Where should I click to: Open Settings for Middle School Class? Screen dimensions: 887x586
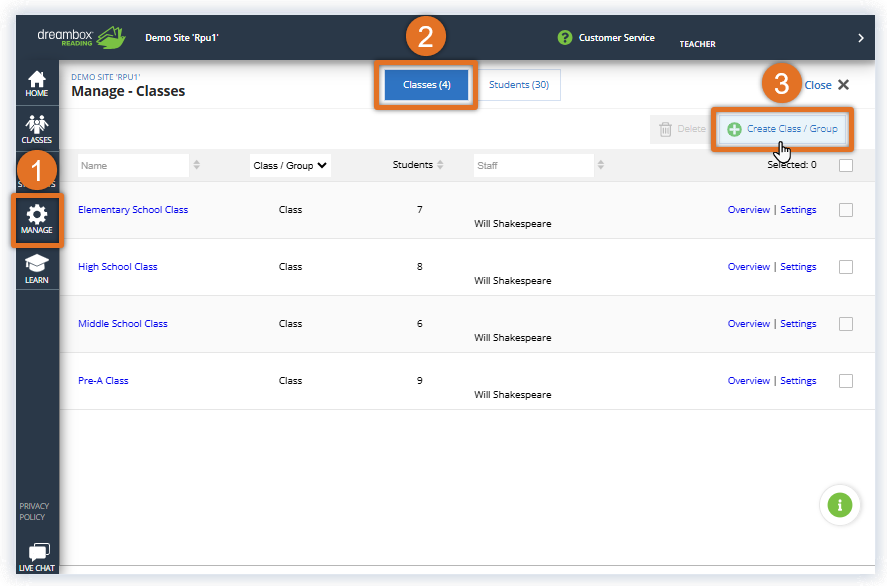(x=798, y=324)
